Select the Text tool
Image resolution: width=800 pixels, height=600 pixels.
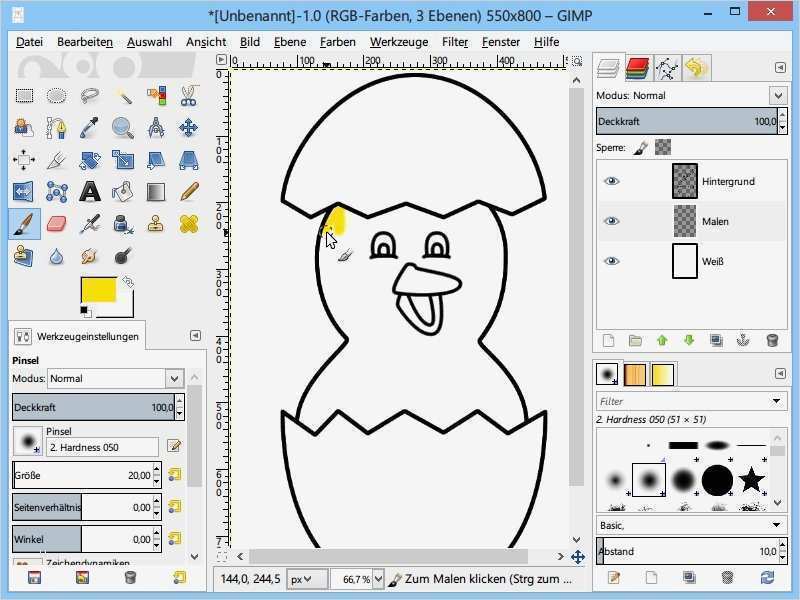click(90, 192)
